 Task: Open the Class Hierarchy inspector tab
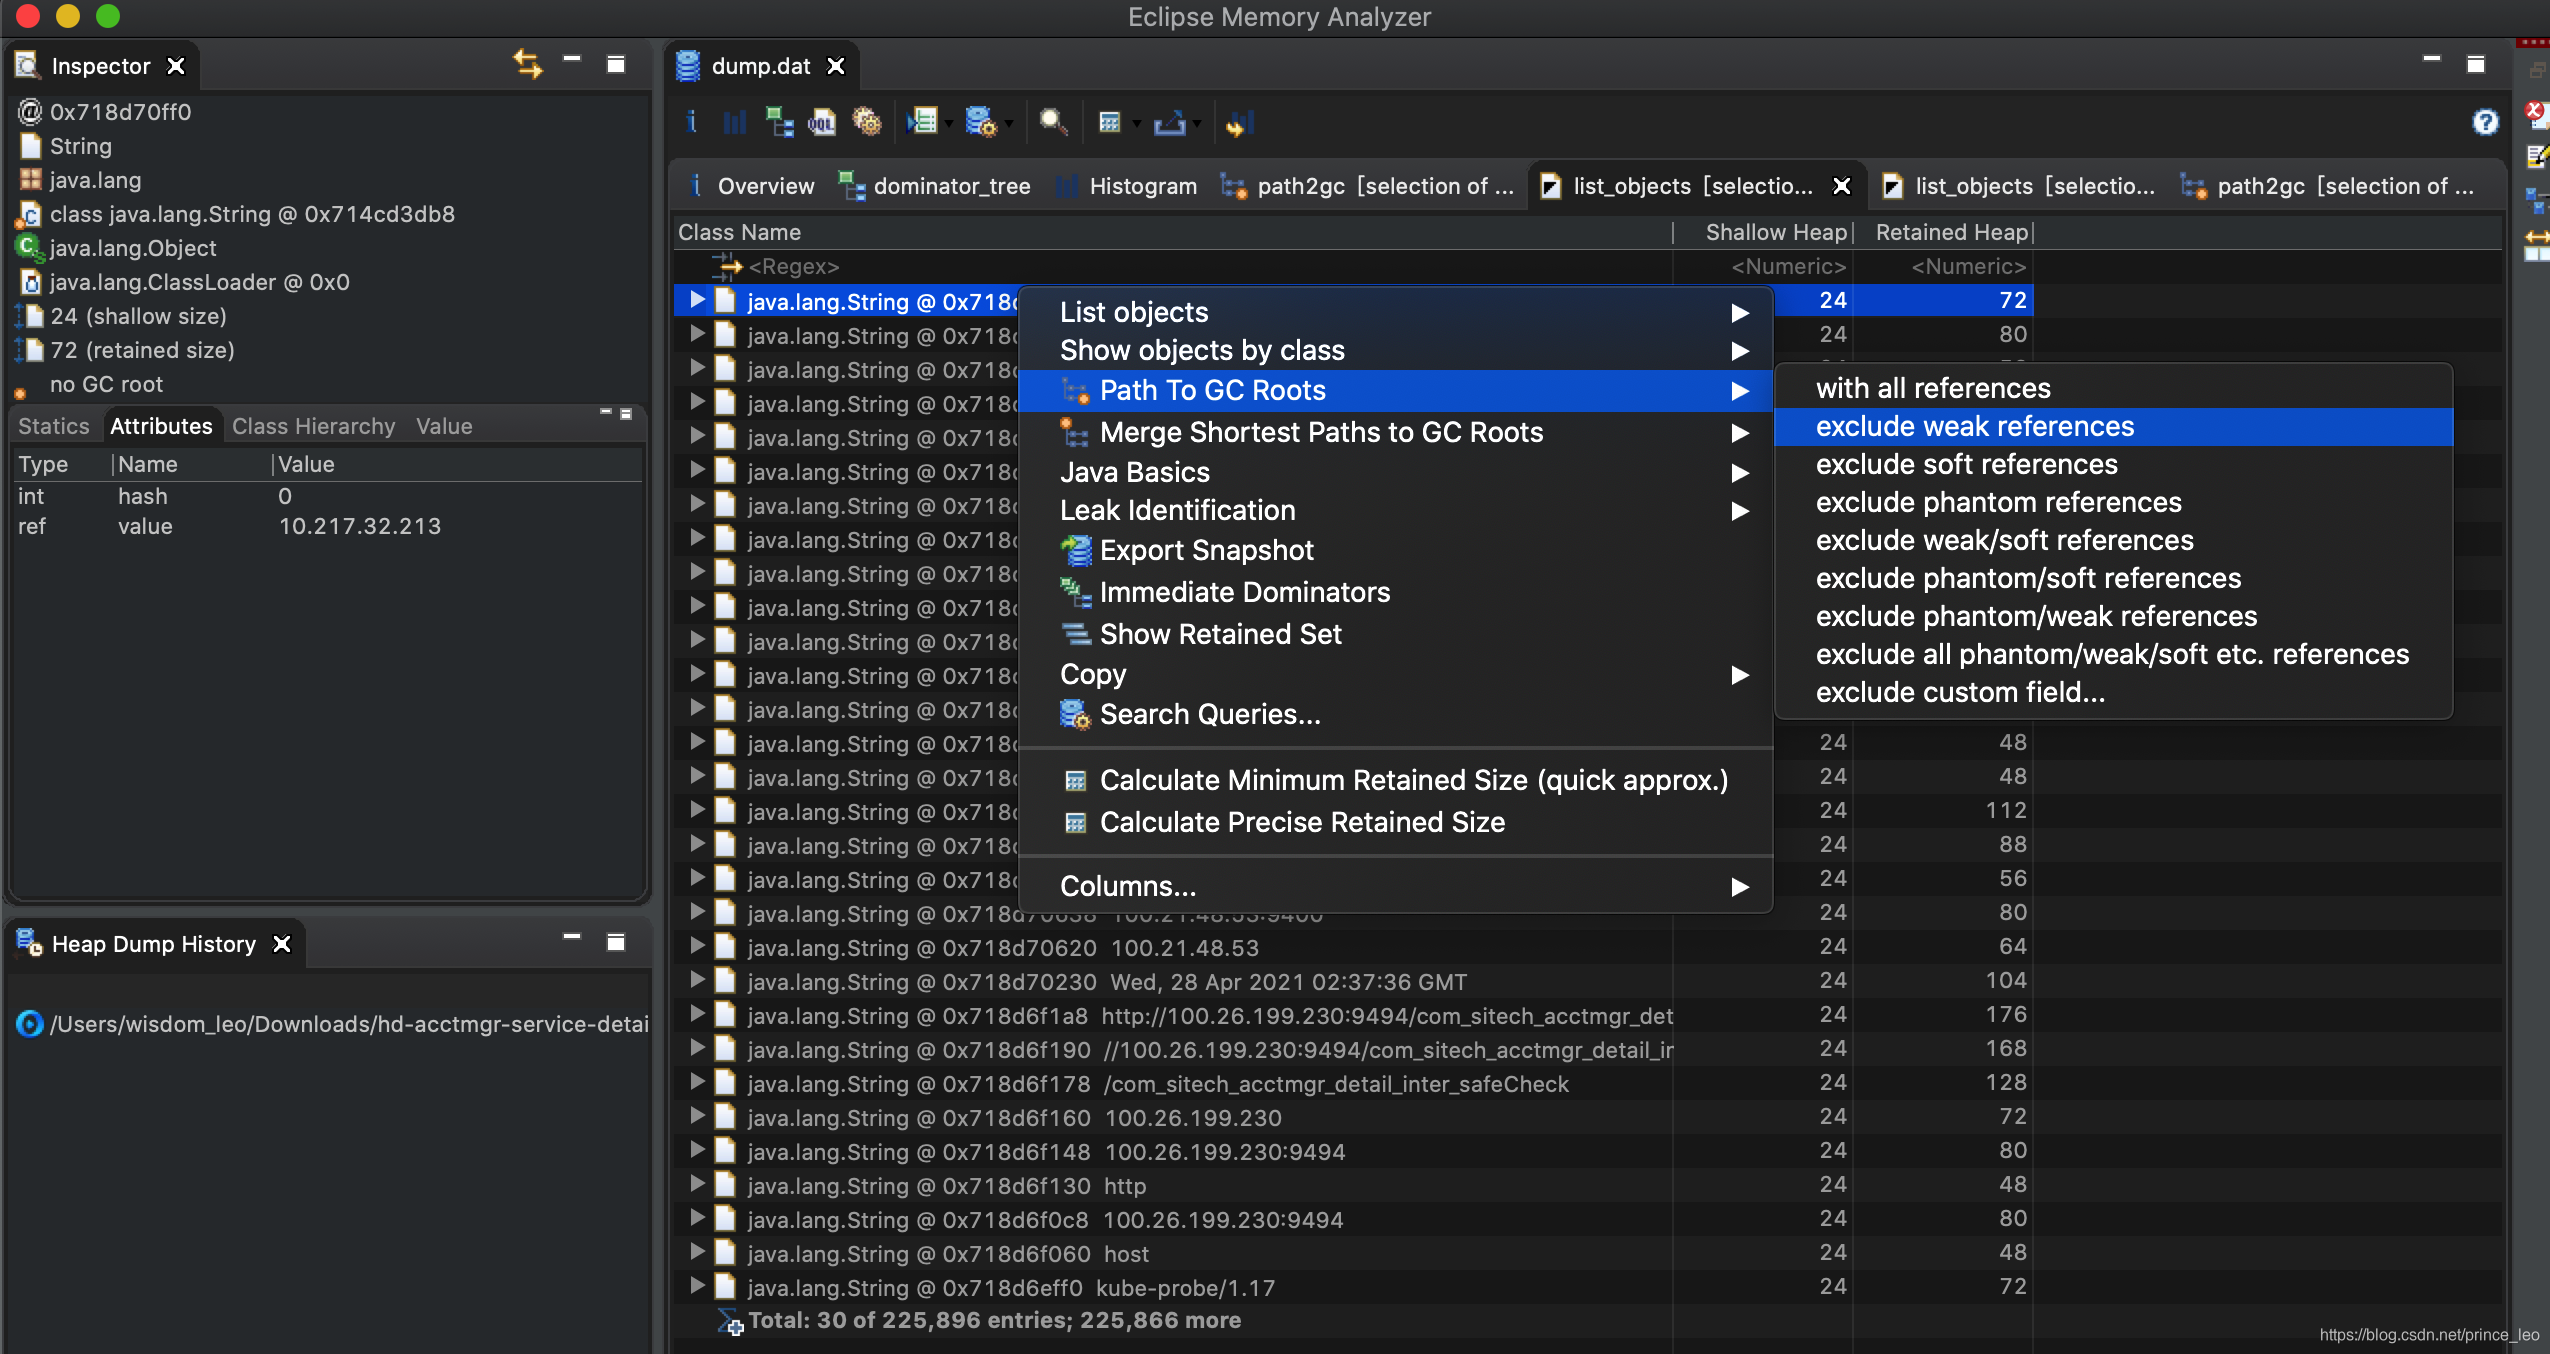(x=313, y=427)
